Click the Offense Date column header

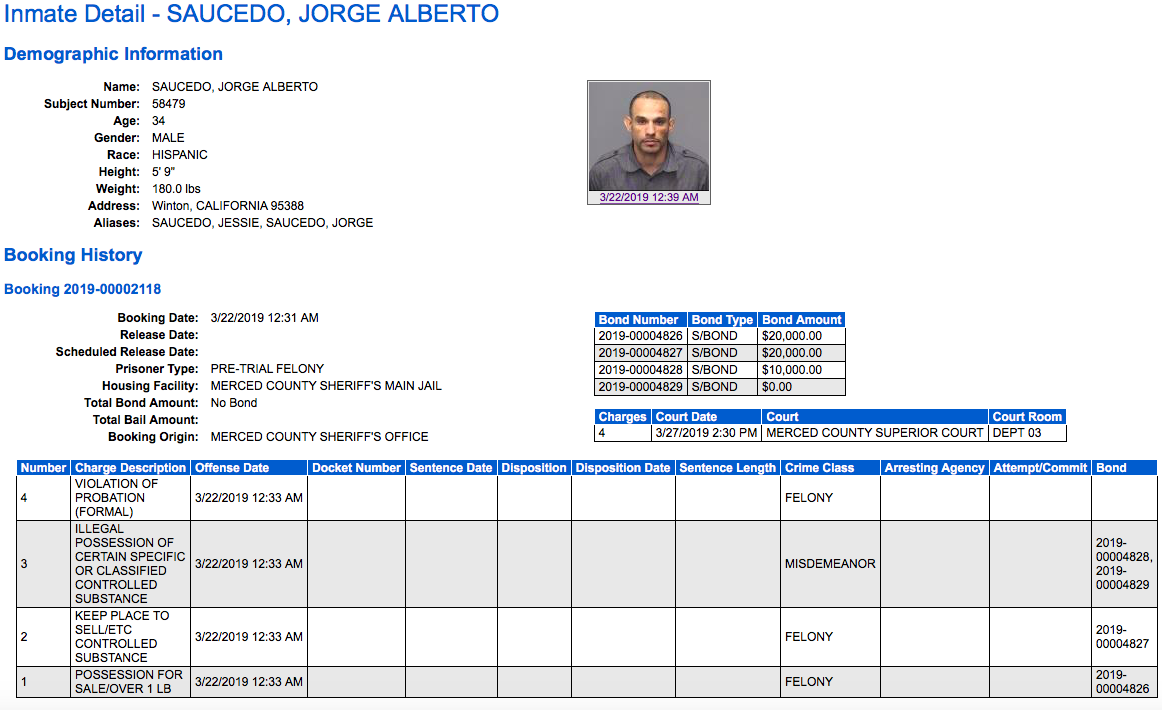coord(249,468)
